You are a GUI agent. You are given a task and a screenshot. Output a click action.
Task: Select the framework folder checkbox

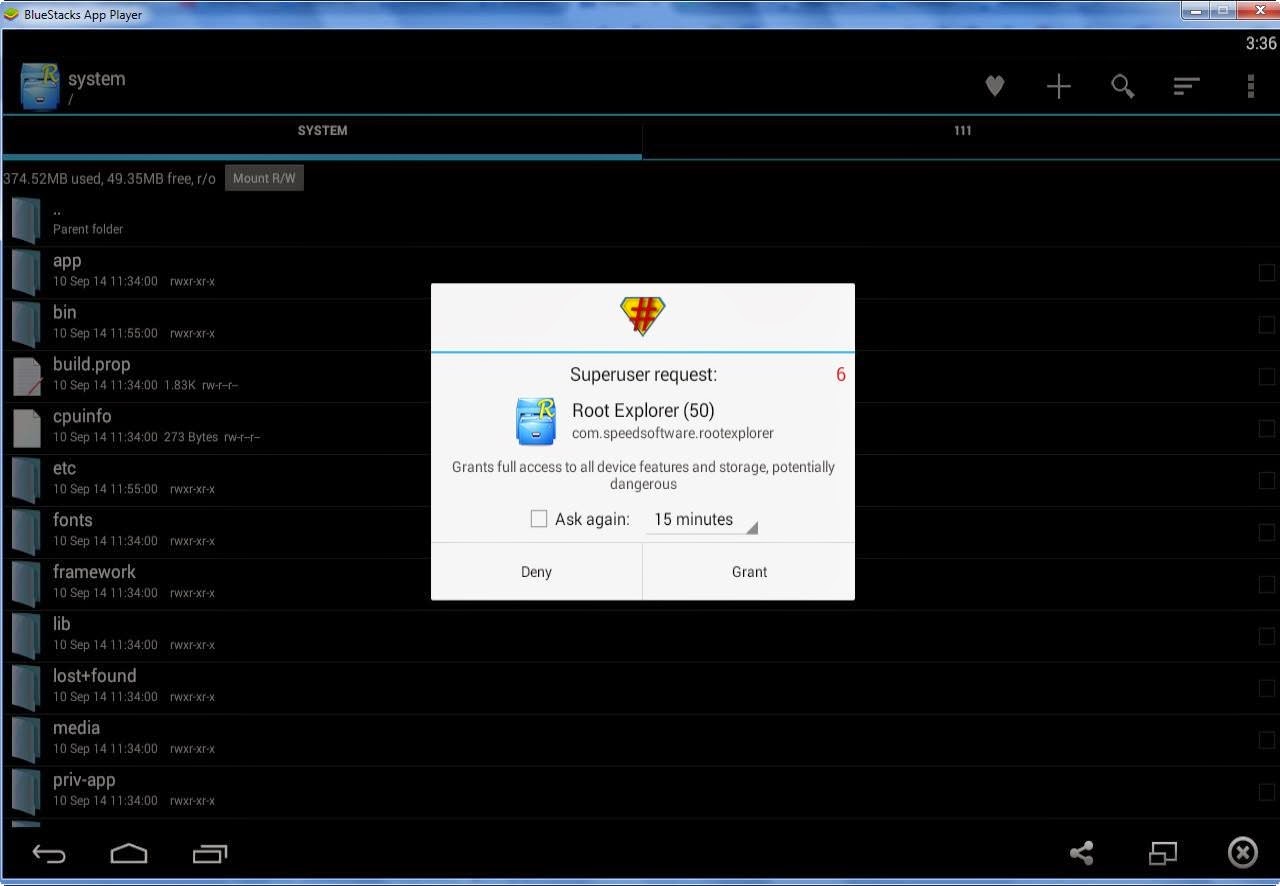point(1267,584)
